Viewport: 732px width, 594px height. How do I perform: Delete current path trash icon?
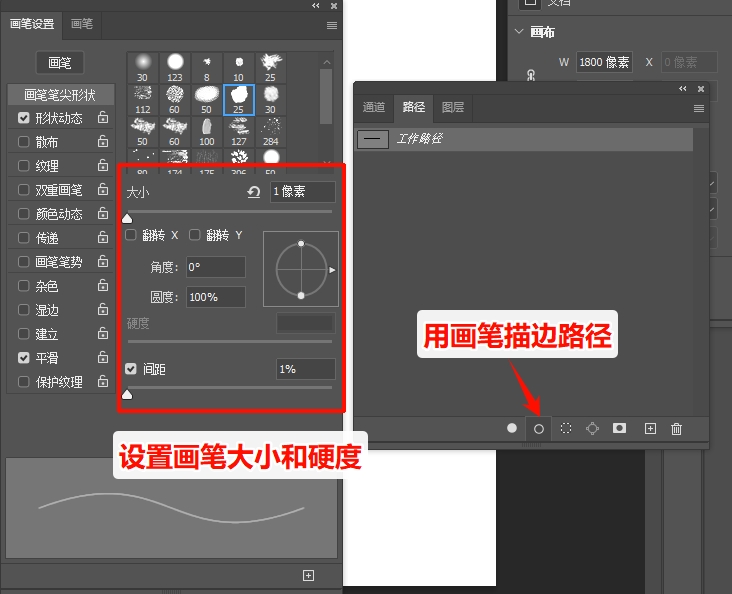tap(676, 429)
